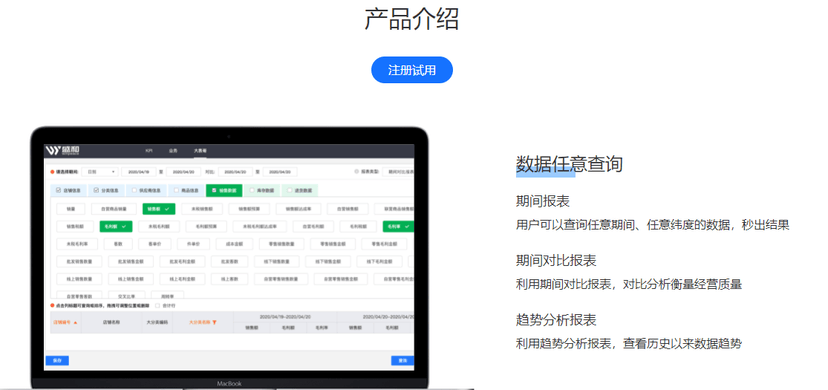Click the filter funnel icon on 大分类名称
This screenshot has height=390, width=828.
coord(214,322)
